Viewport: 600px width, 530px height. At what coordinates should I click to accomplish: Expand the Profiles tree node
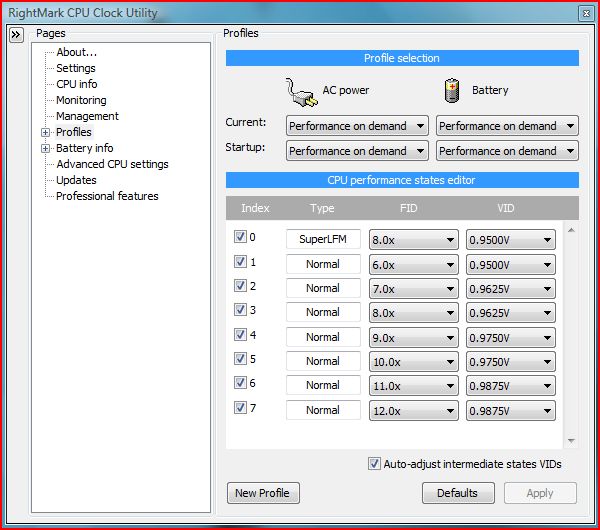coord(45,132)
